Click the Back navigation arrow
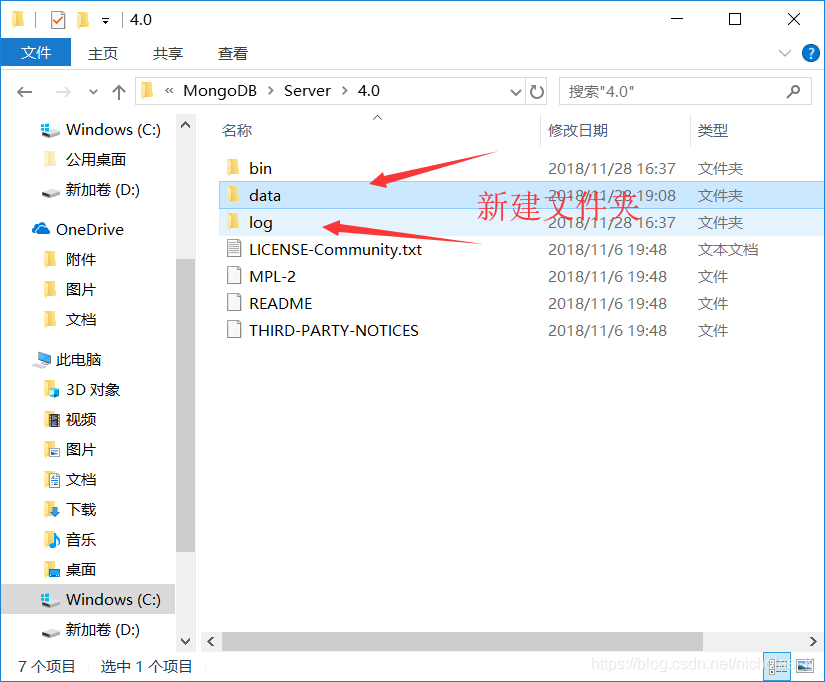Image resolution: width=825 pixels, height=682 pixels. (24, 92)
